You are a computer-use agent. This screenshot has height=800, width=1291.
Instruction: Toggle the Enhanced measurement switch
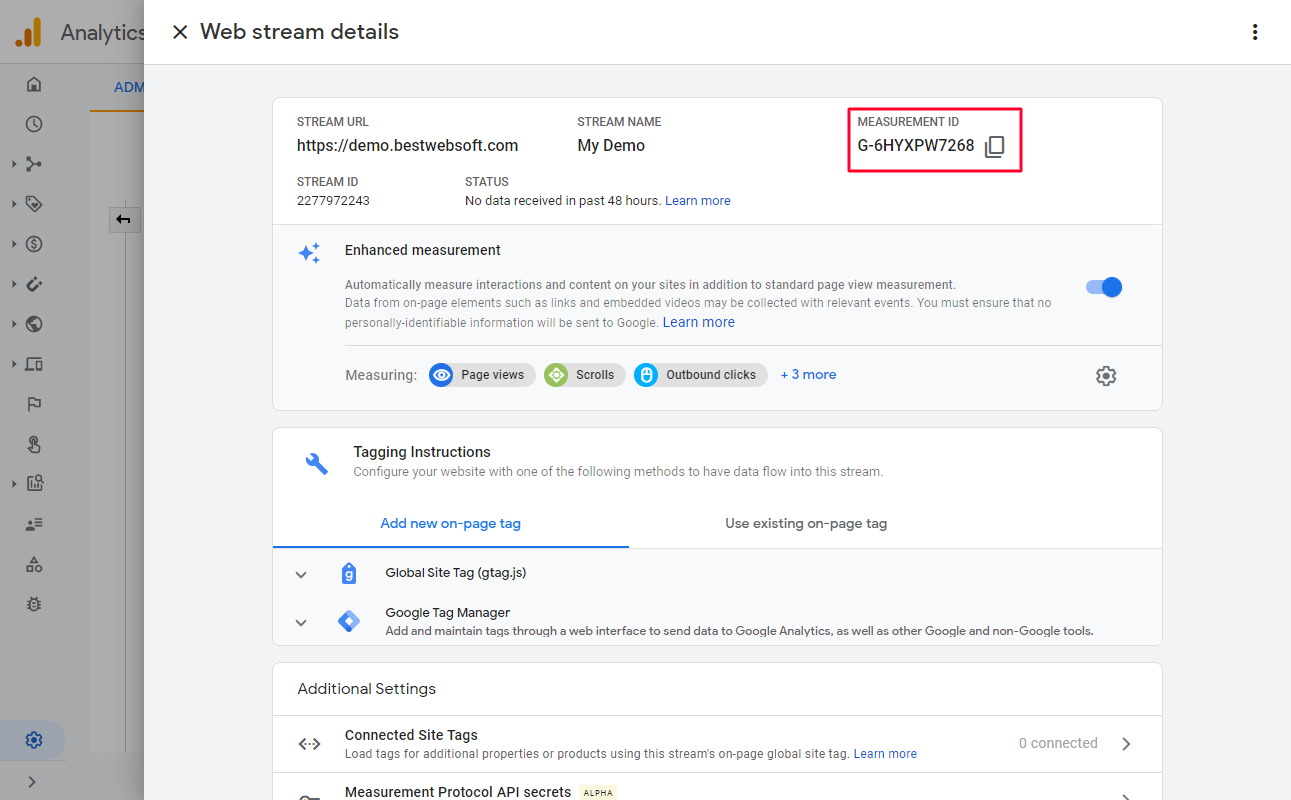[x=1104, y=287]
